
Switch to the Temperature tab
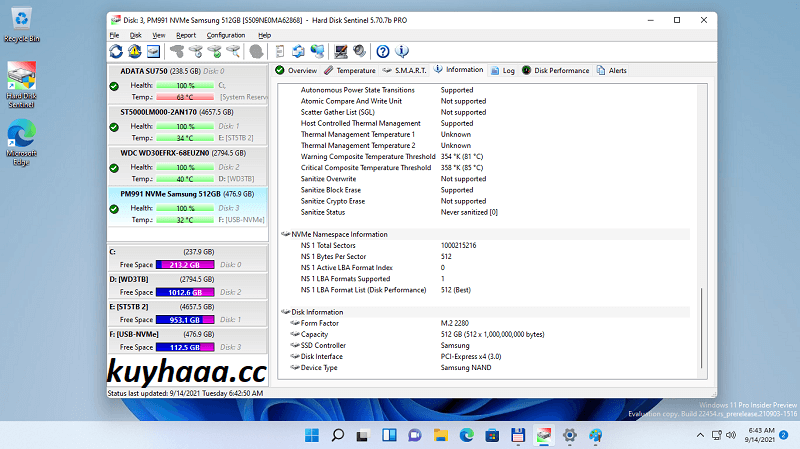click(x=349, y=70)
